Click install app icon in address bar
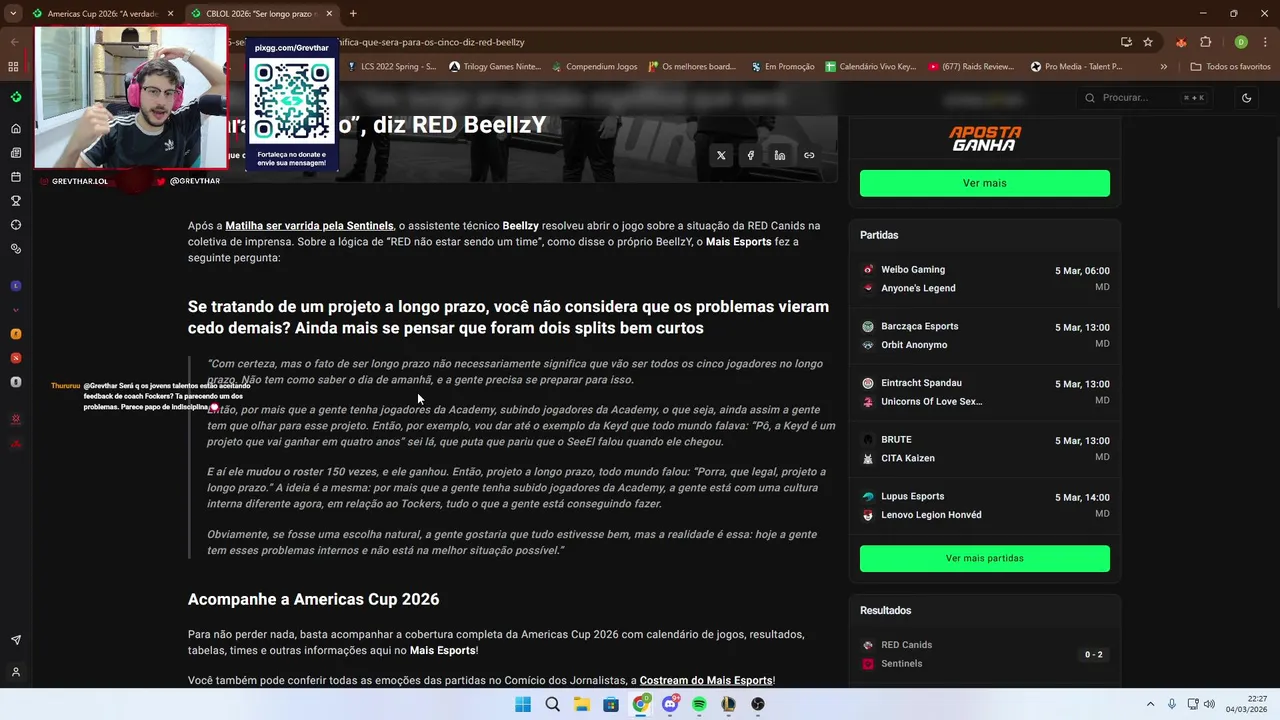The width and height of the screenshot is (1280, 720). click(x=1126, y=42)
